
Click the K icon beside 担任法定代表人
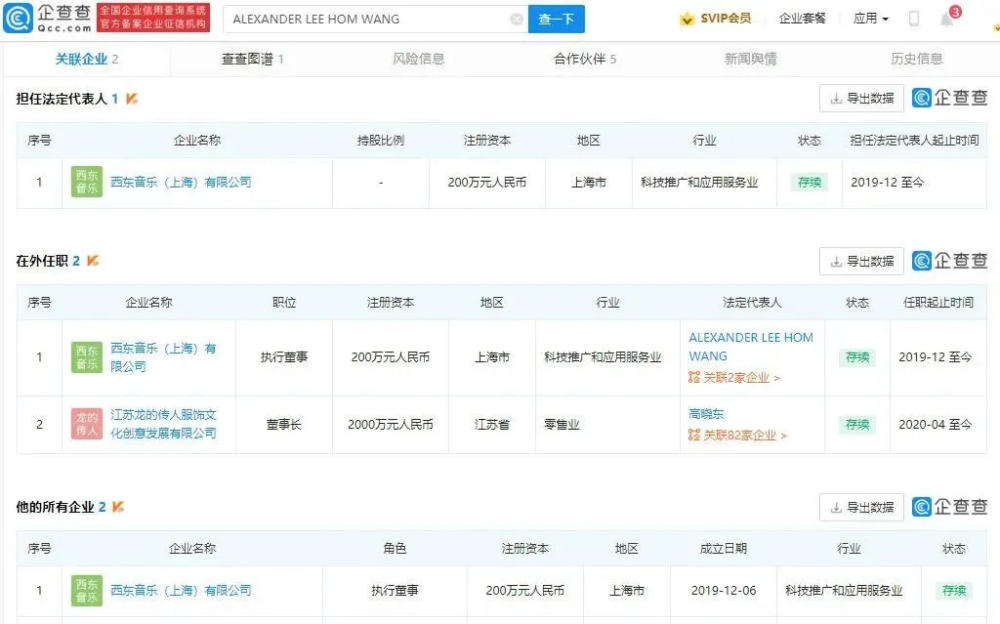[132, 98]
